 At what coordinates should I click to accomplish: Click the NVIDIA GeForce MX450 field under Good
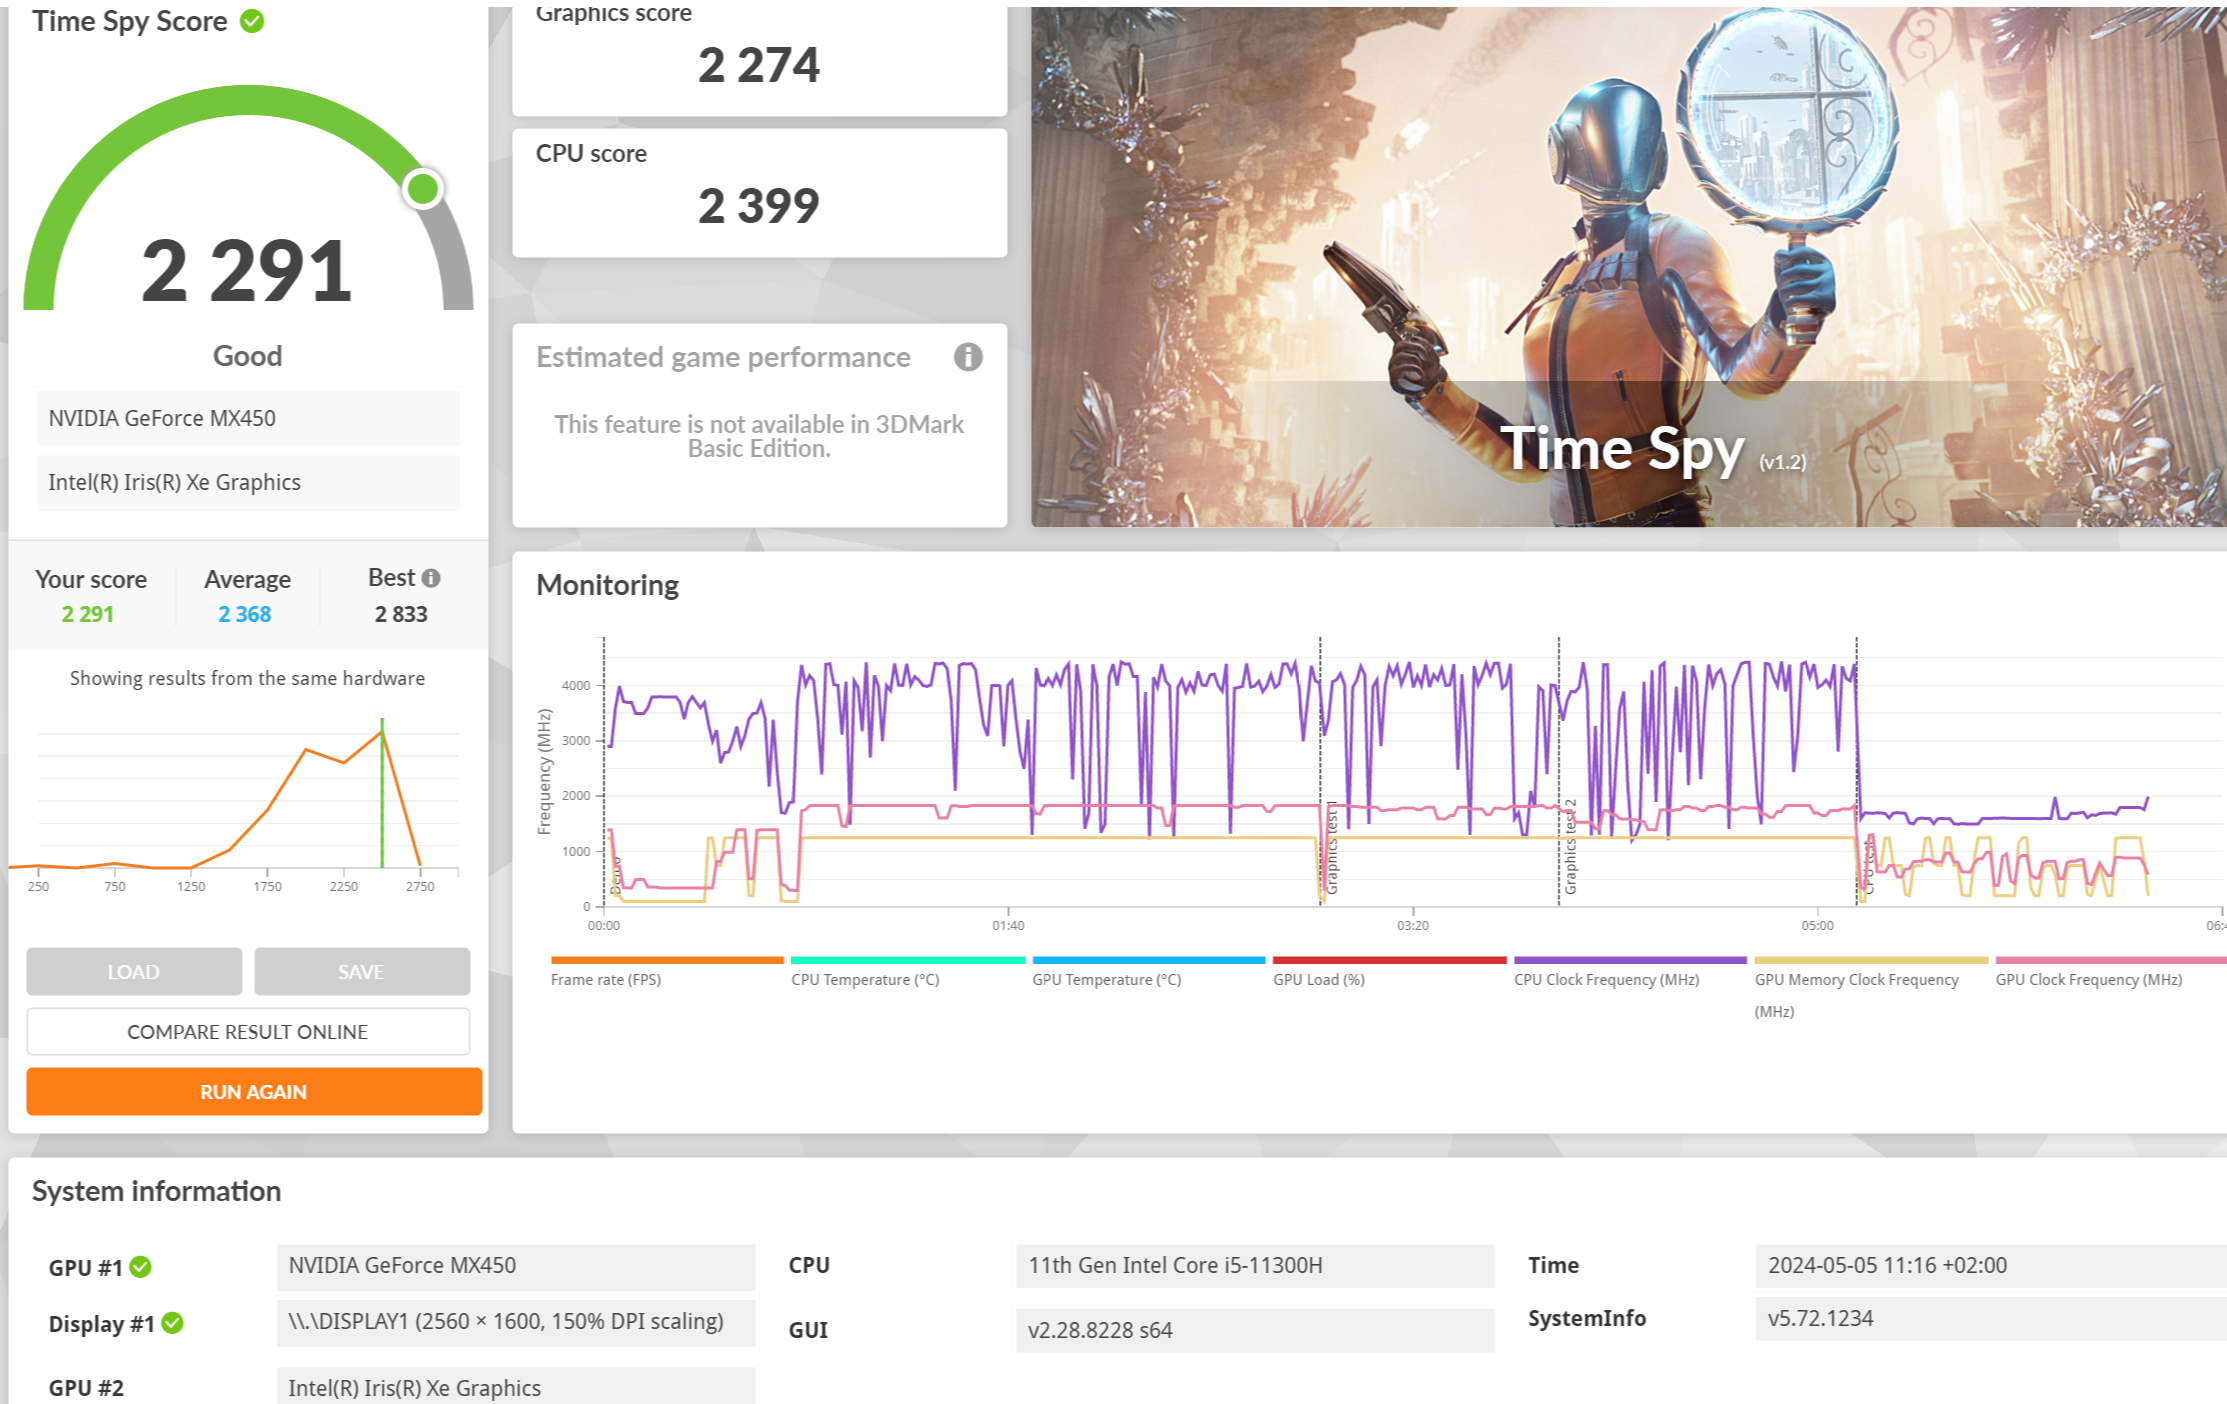pos(248,418)
